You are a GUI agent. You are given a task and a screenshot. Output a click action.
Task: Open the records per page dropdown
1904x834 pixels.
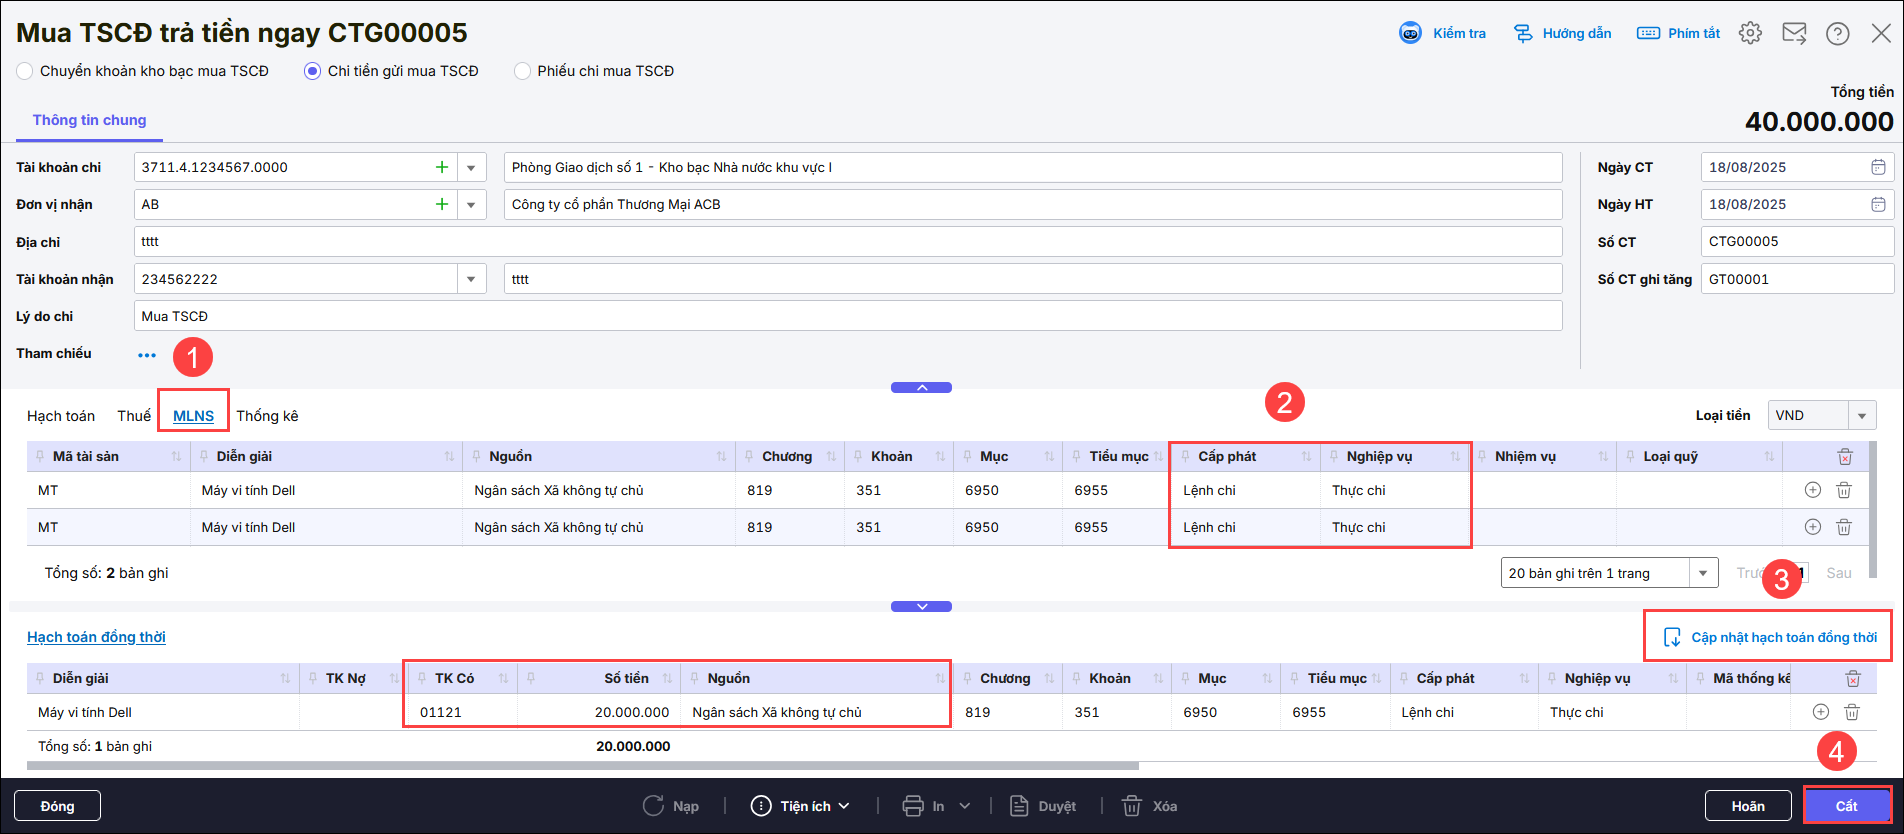[x=1702, y=573]
